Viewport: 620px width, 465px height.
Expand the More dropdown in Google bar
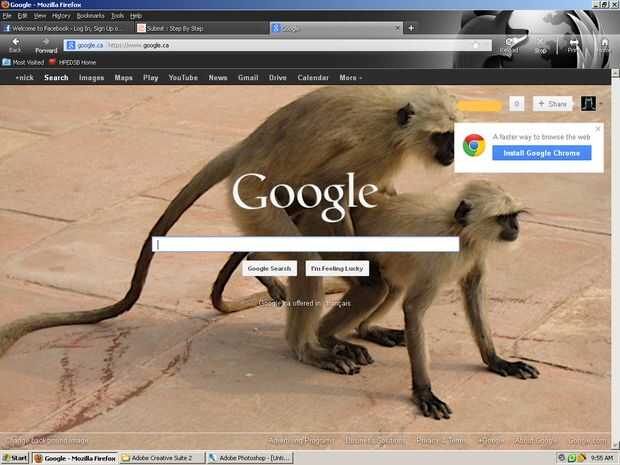point(350,78)
